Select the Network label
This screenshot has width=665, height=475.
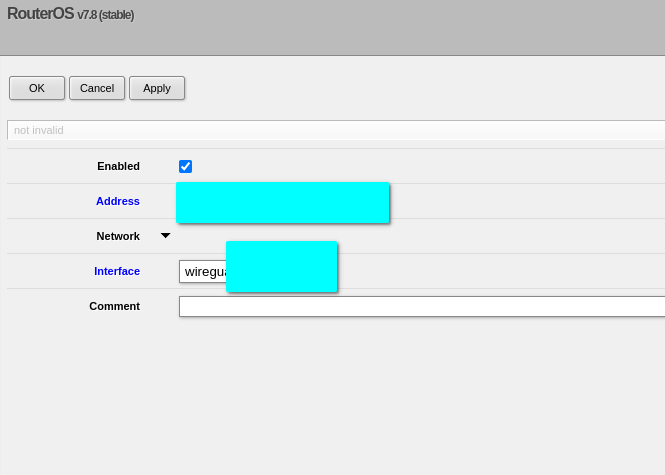tap(118, 236)
